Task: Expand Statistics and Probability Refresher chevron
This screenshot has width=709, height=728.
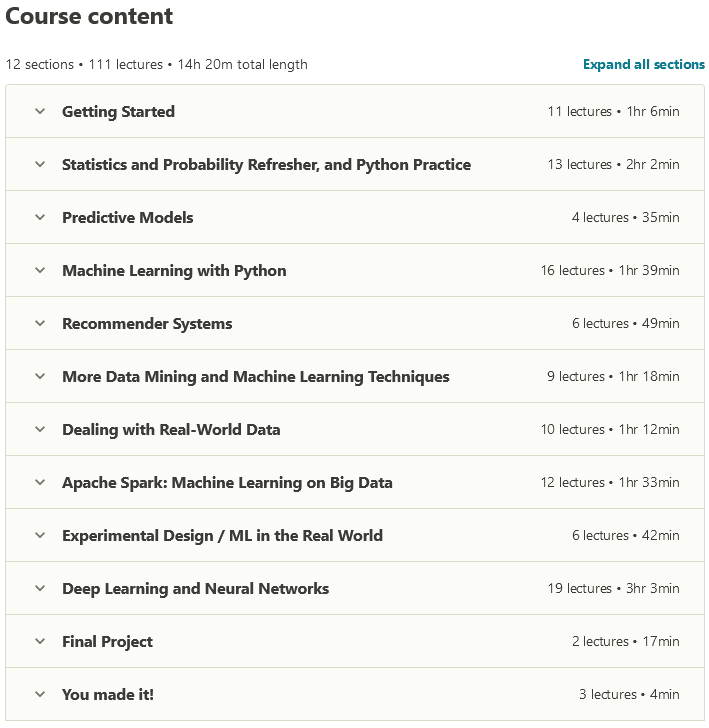Action: [40, 164]
